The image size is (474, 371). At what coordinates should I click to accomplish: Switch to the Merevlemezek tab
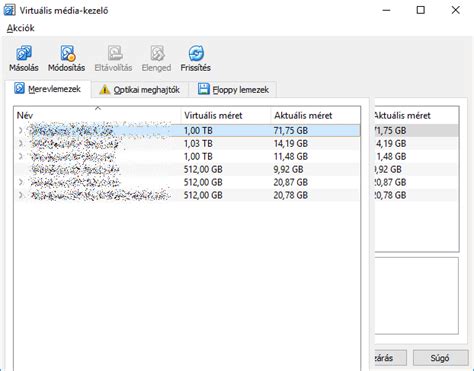tap(48, 89)
